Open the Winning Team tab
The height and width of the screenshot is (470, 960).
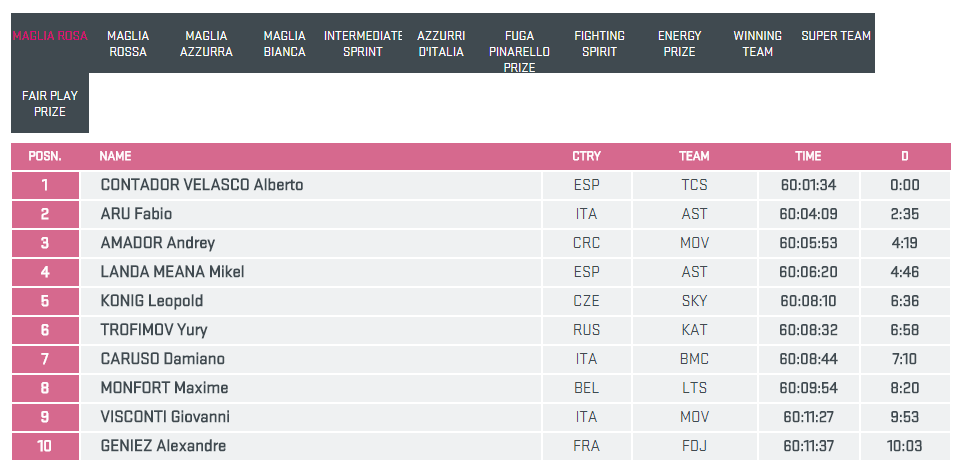pos(757,44)
